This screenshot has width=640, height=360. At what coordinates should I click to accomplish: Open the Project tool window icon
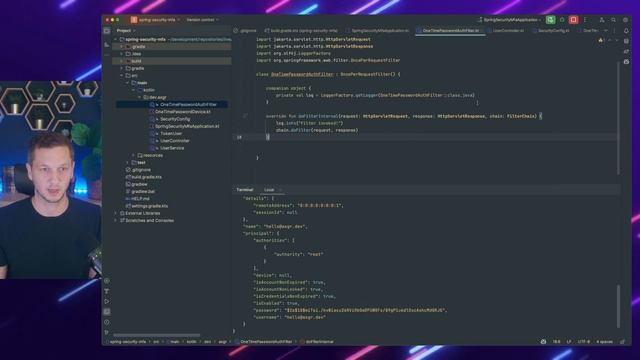pos(107,31)
